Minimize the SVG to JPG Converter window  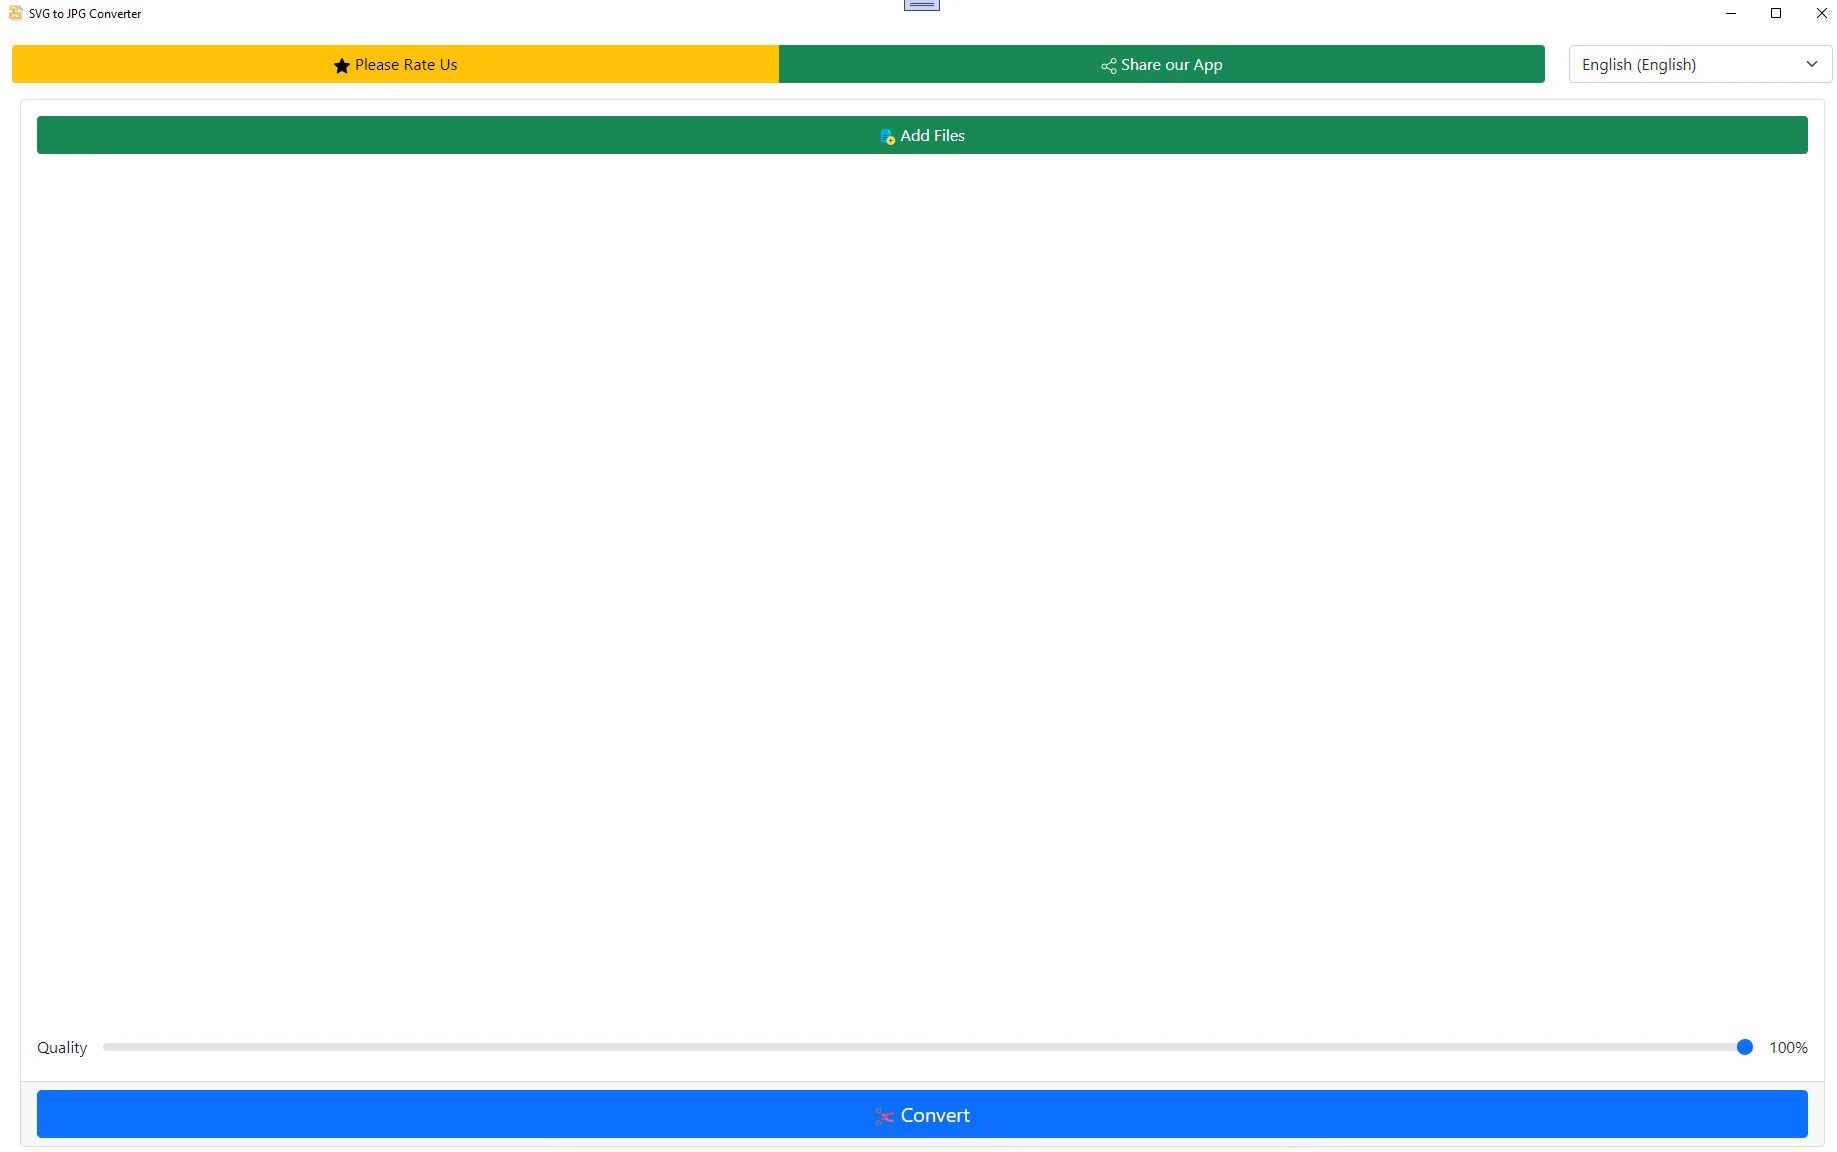point(1730,13)
